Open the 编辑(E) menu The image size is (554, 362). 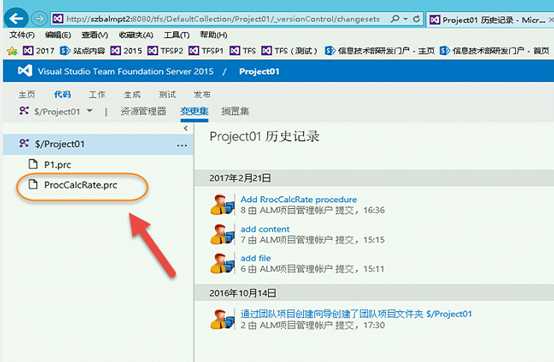click(x=58, y=35)
